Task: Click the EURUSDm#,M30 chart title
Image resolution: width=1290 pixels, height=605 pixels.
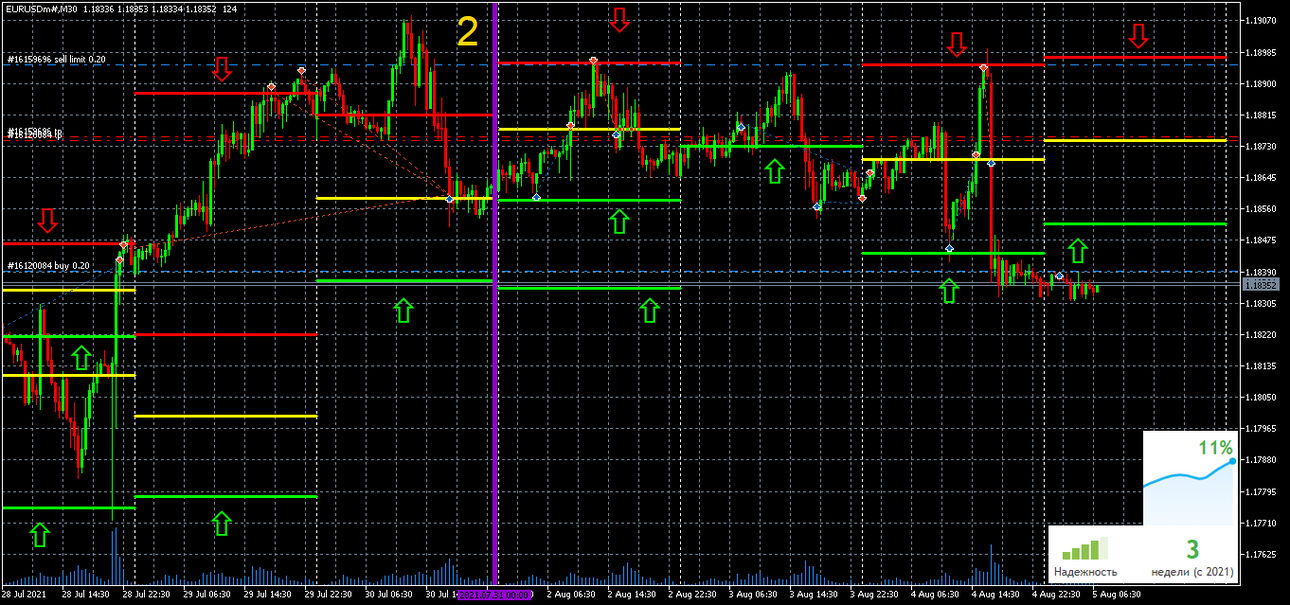Action: 41,8
